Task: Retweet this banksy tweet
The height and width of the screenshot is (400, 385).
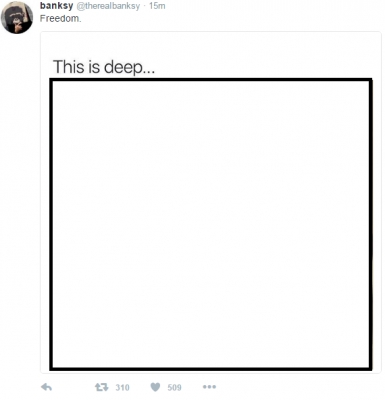Action: pos(101,387)
